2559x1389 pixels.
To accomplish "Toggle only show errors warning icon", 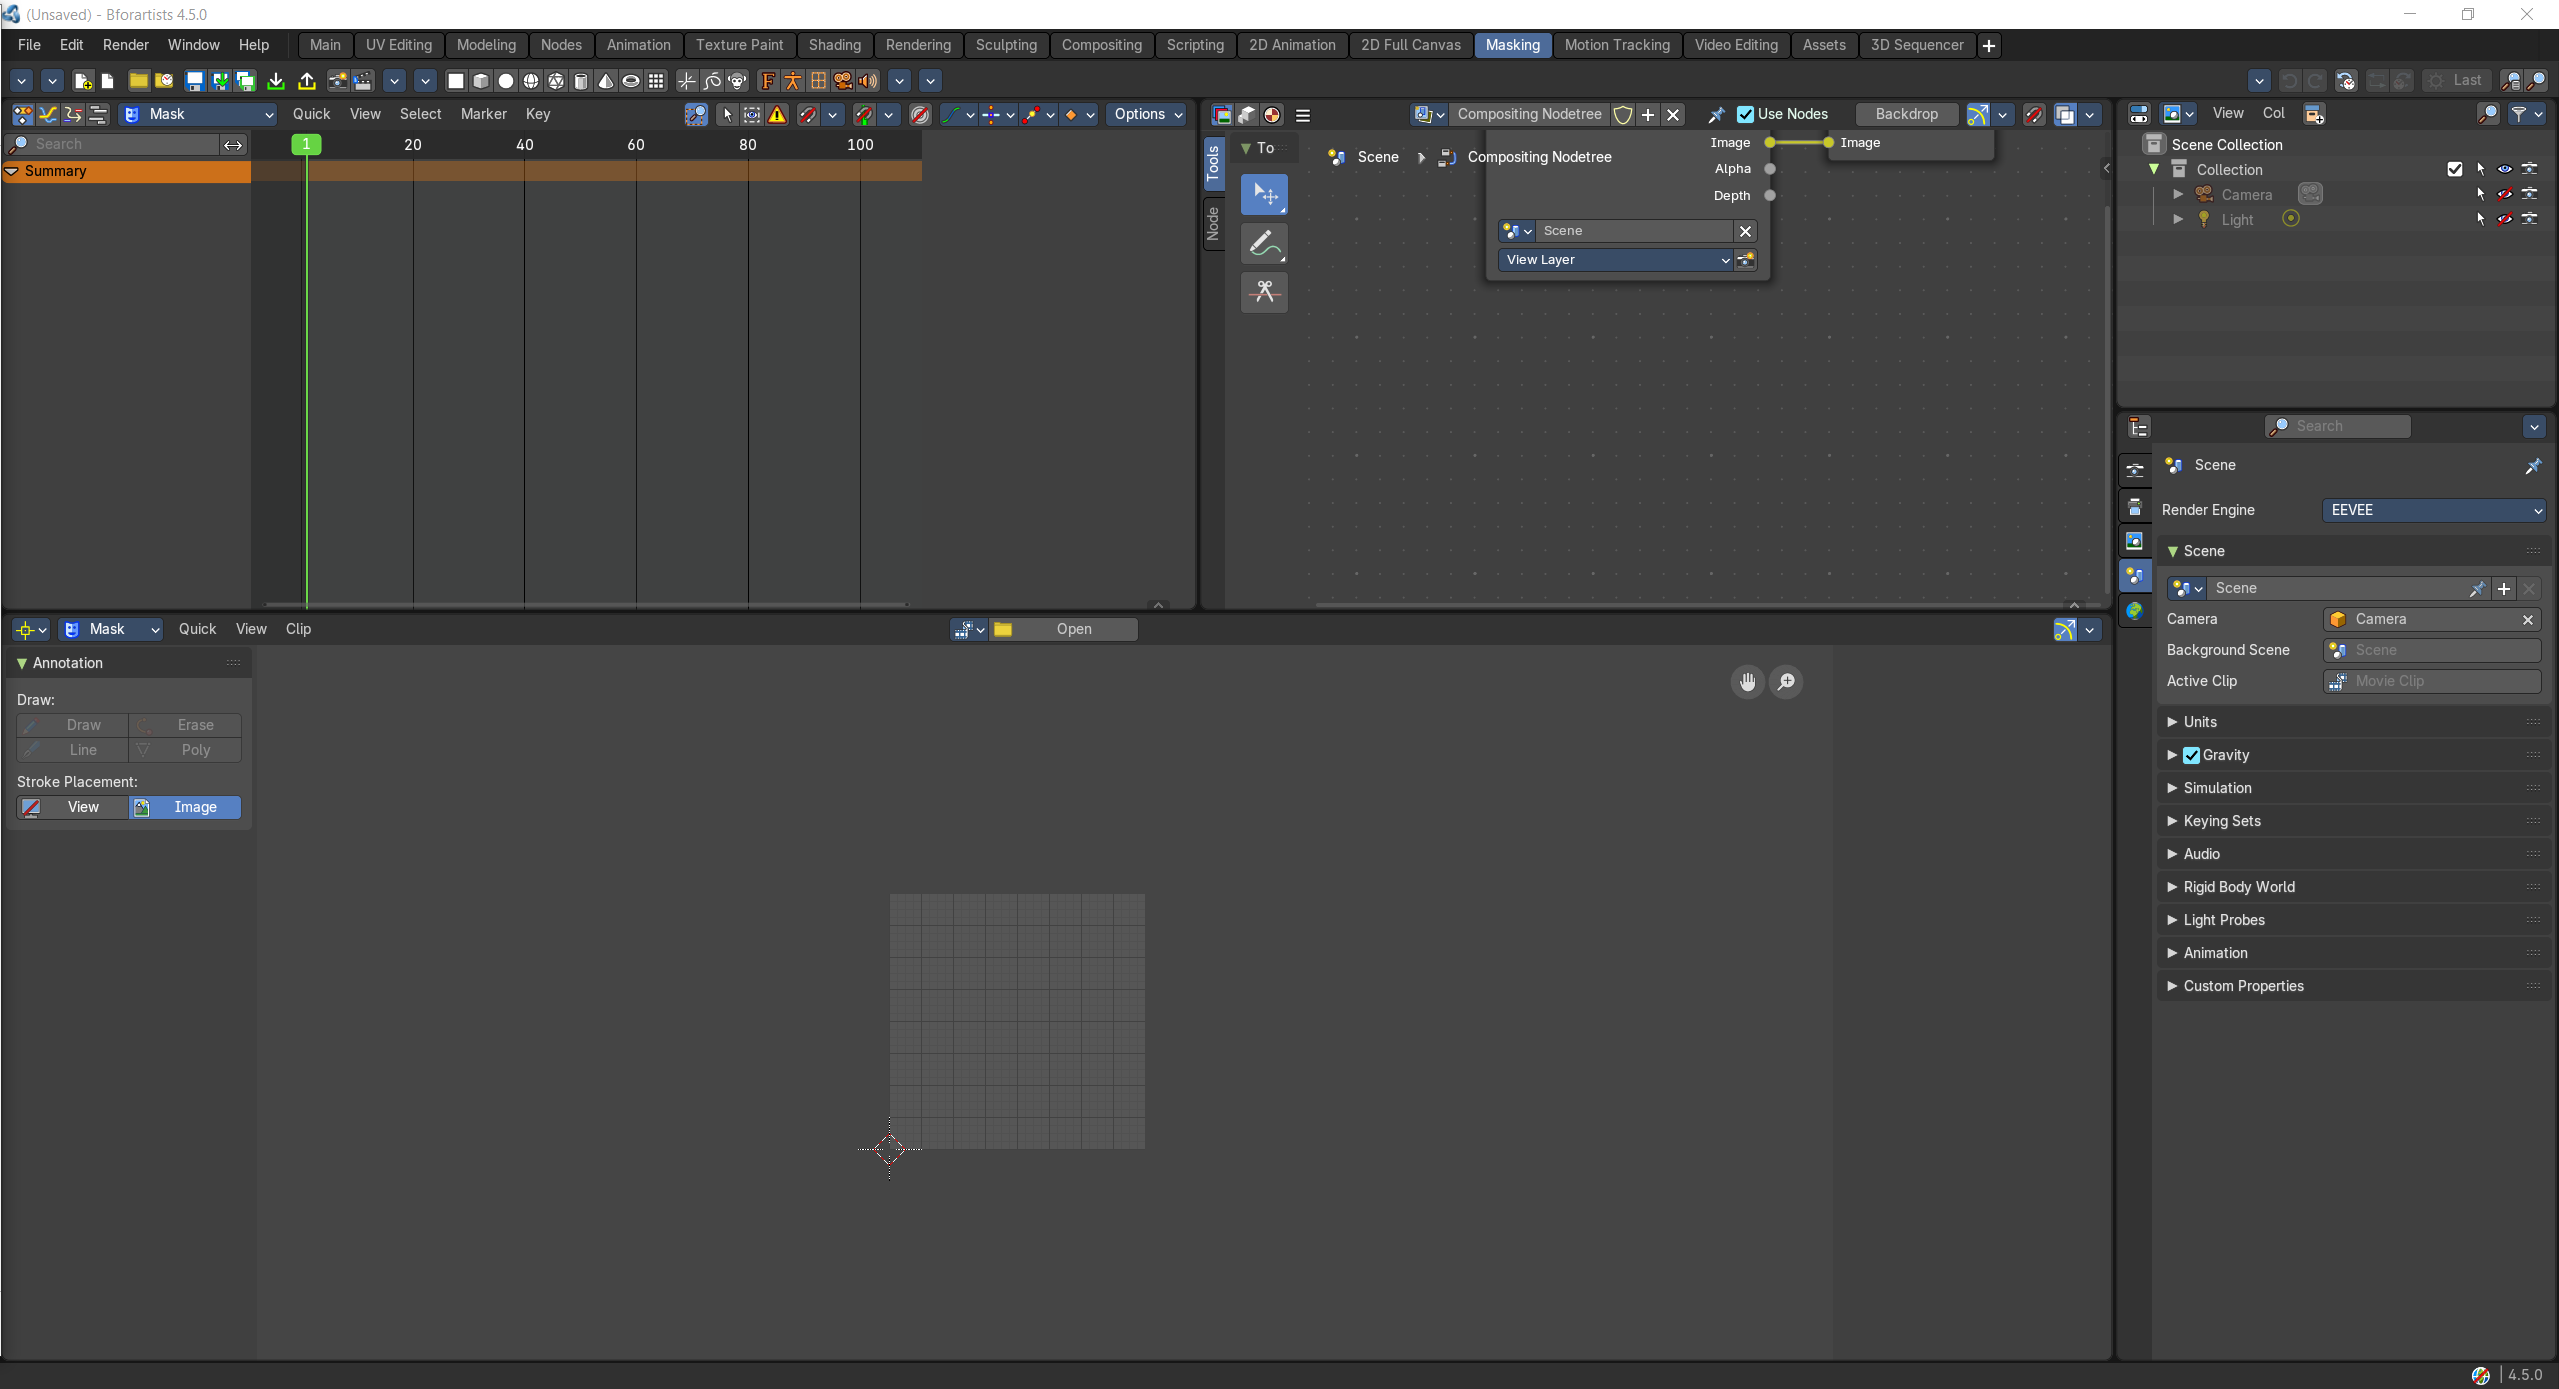I will 777,114.
